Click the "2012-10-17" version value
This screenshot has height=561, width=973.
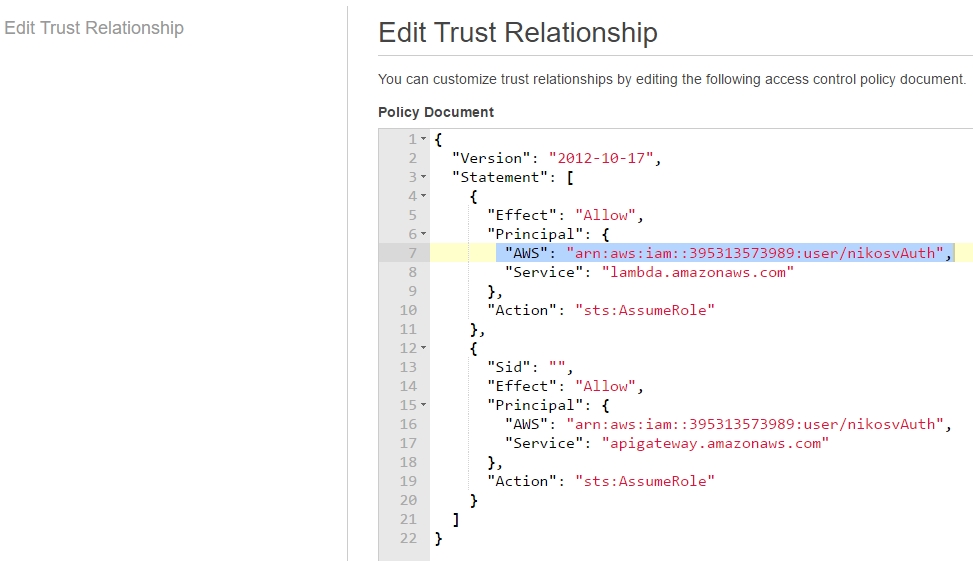coord(601,158)
